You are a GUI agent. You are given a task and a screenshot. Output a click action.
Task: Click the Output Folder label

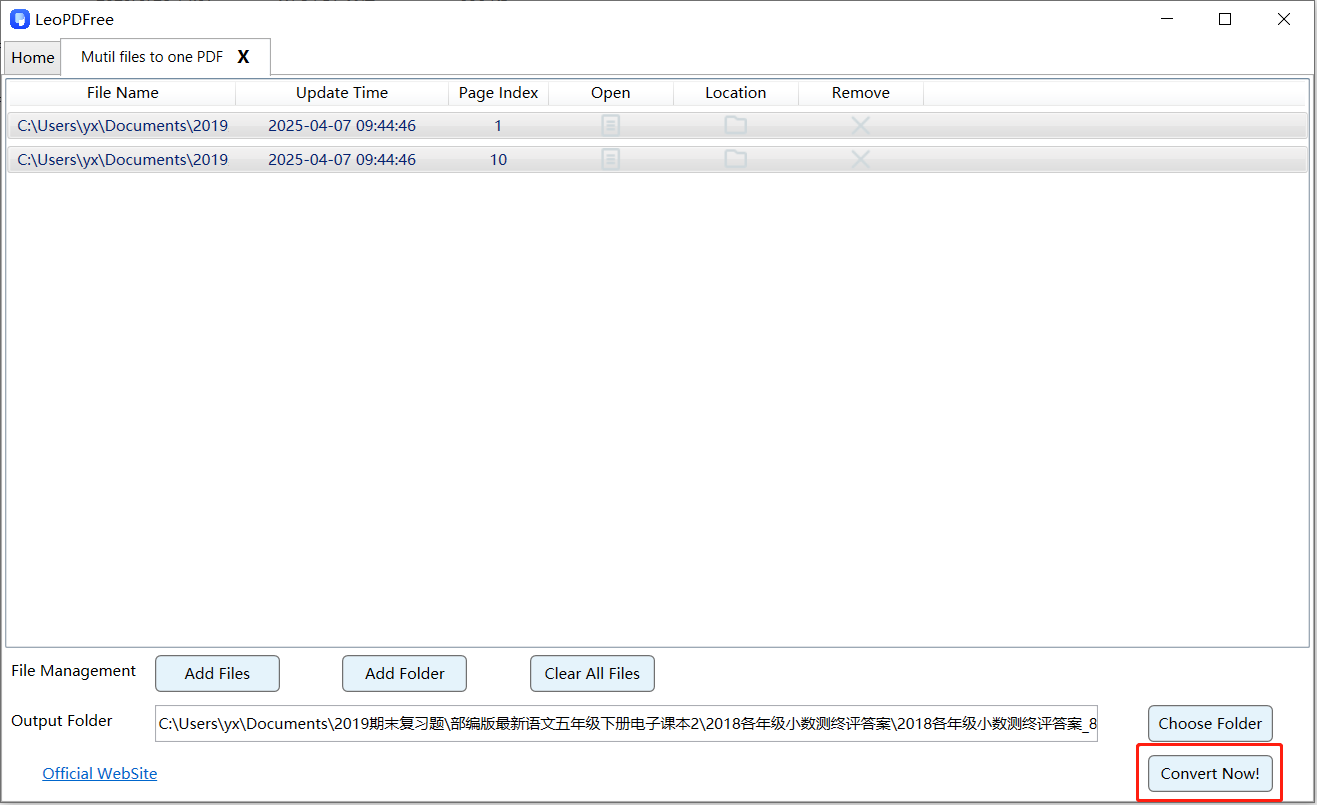pyautogui.click(x=62, y=721)
